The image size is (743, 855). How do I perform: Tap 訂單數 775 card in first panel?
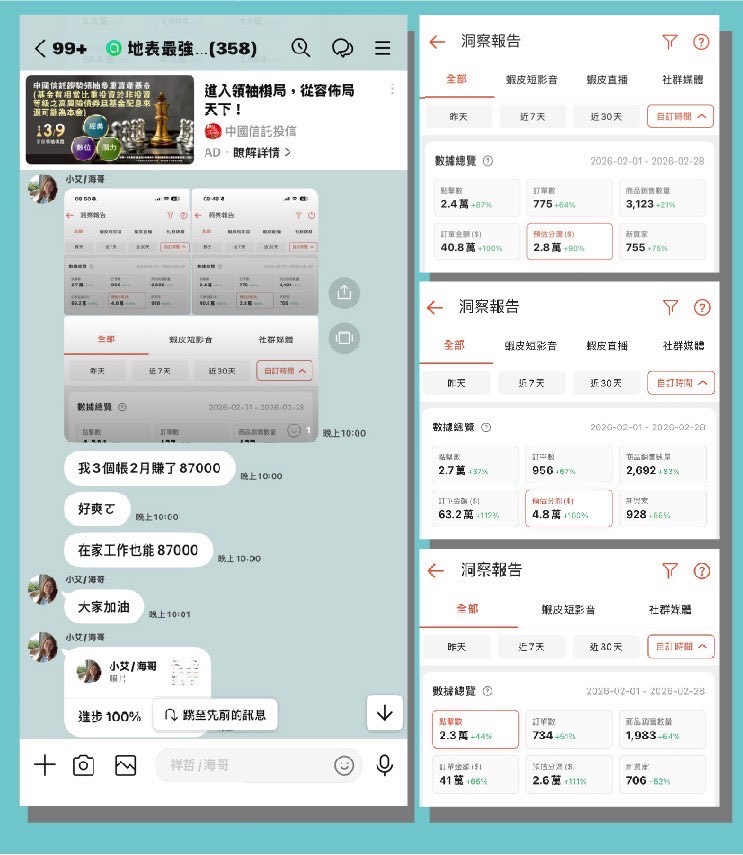click(569, 198)
